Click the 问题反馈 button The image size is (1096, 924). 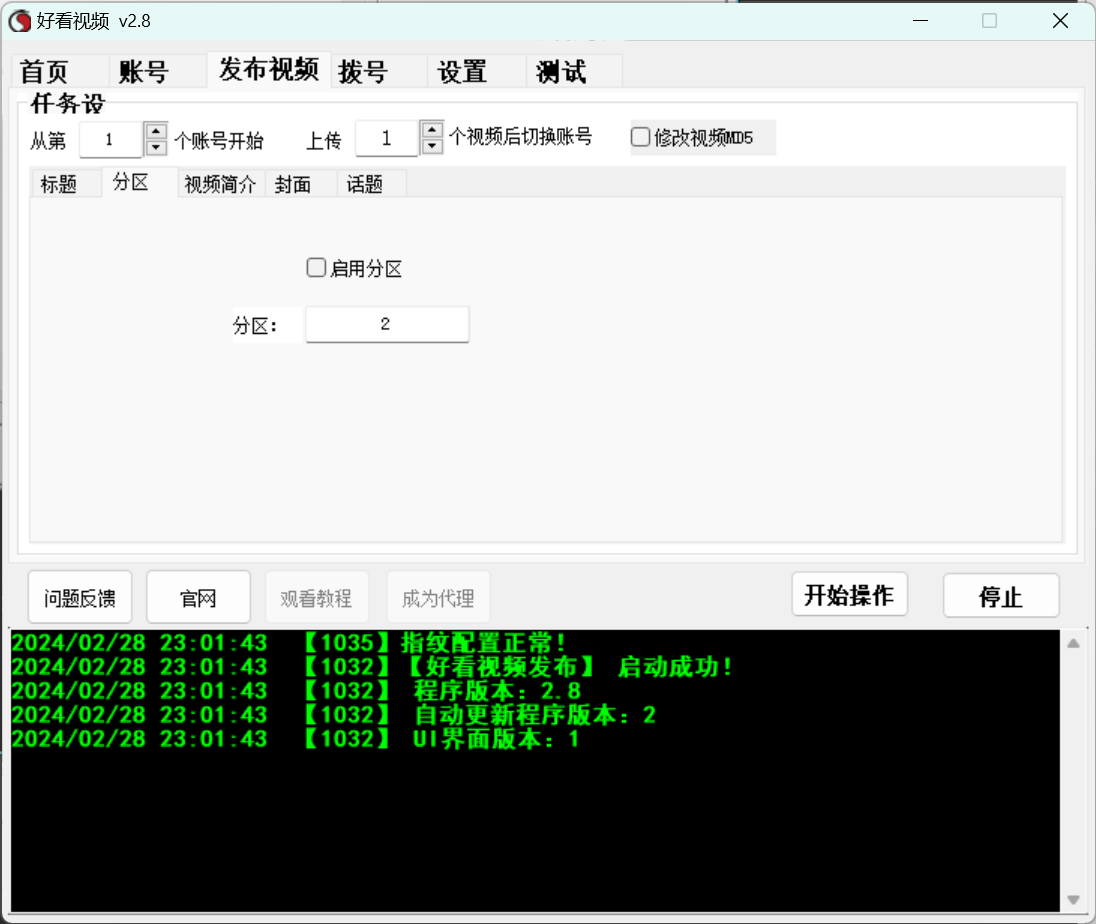tap(80, 598)
